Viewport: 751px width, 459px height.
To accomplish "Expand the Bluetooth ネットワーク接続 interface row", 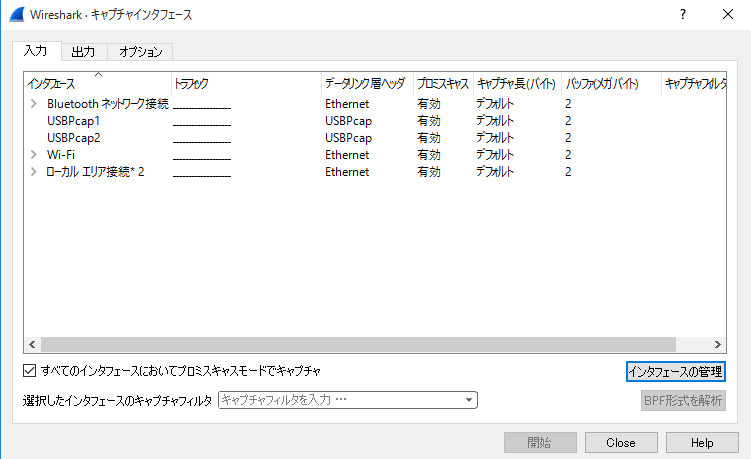I will click(x=34, y=103).
